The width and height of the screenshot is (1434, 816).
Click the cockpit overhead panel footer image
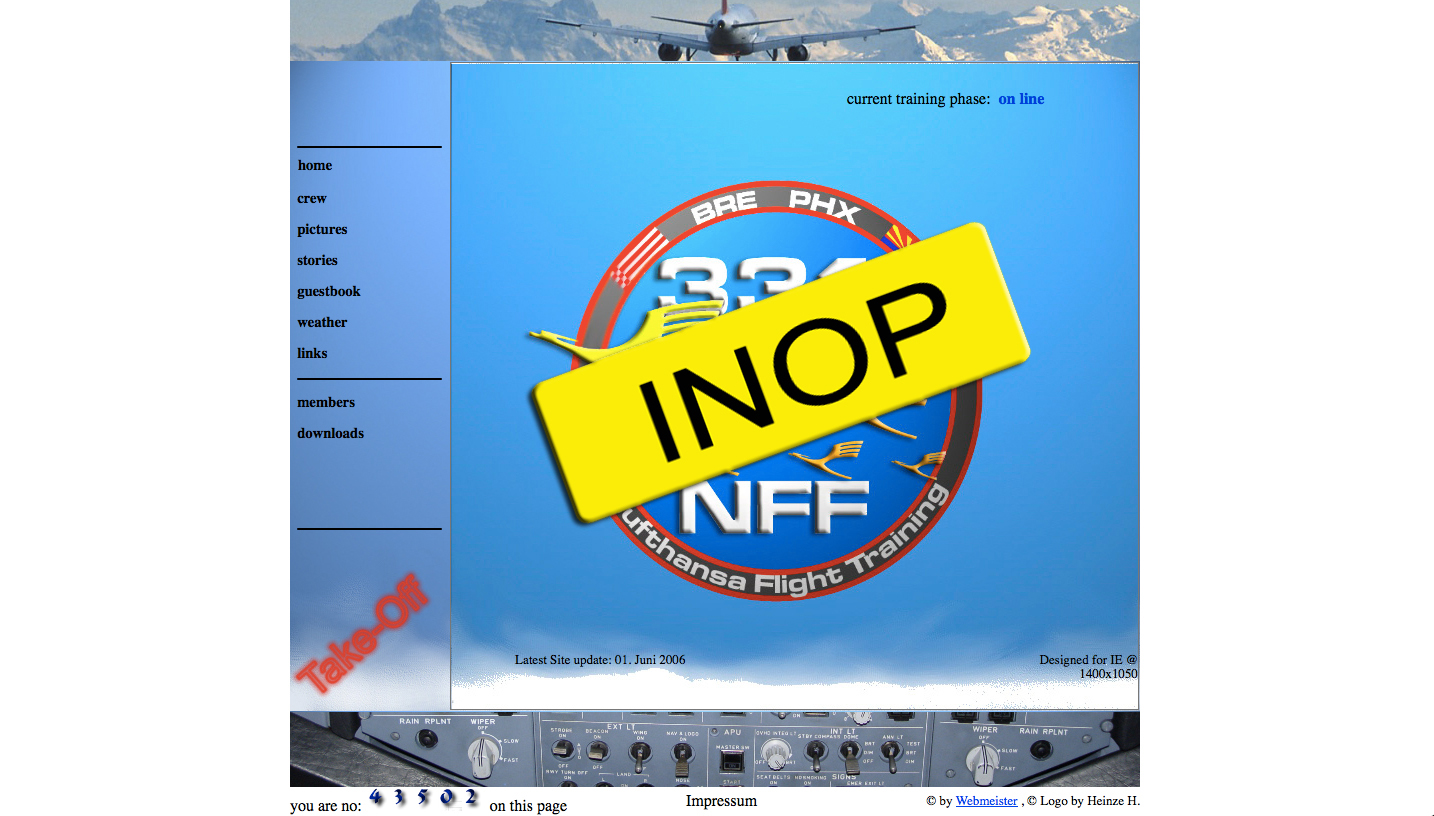point(715,749)
